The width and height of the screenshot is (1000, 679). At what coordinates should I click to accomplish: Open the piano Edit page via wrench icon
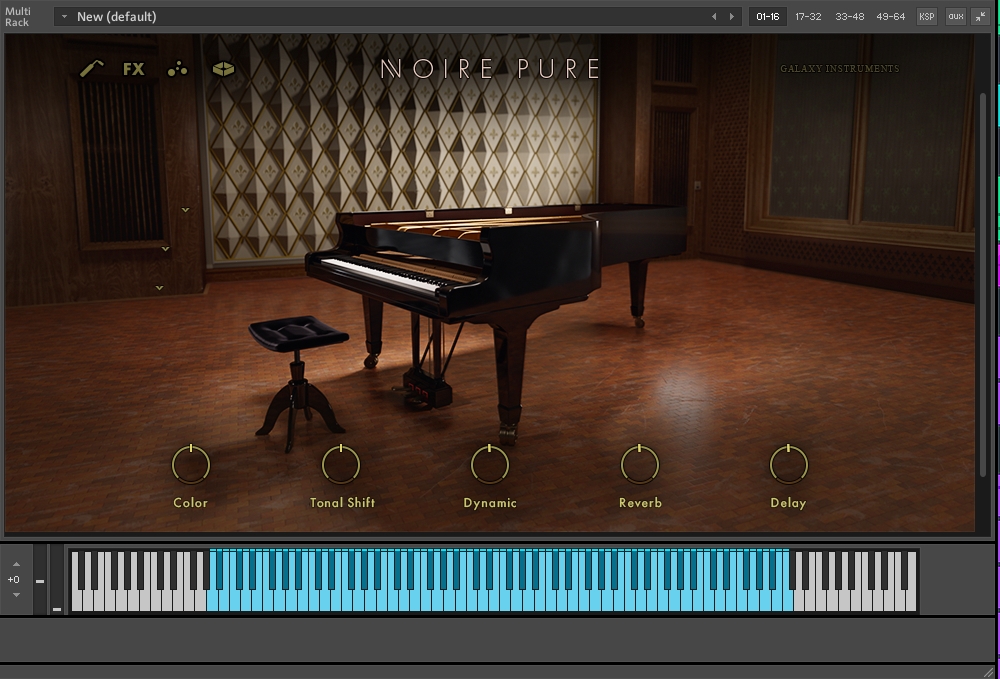click(x=92, y=68)
